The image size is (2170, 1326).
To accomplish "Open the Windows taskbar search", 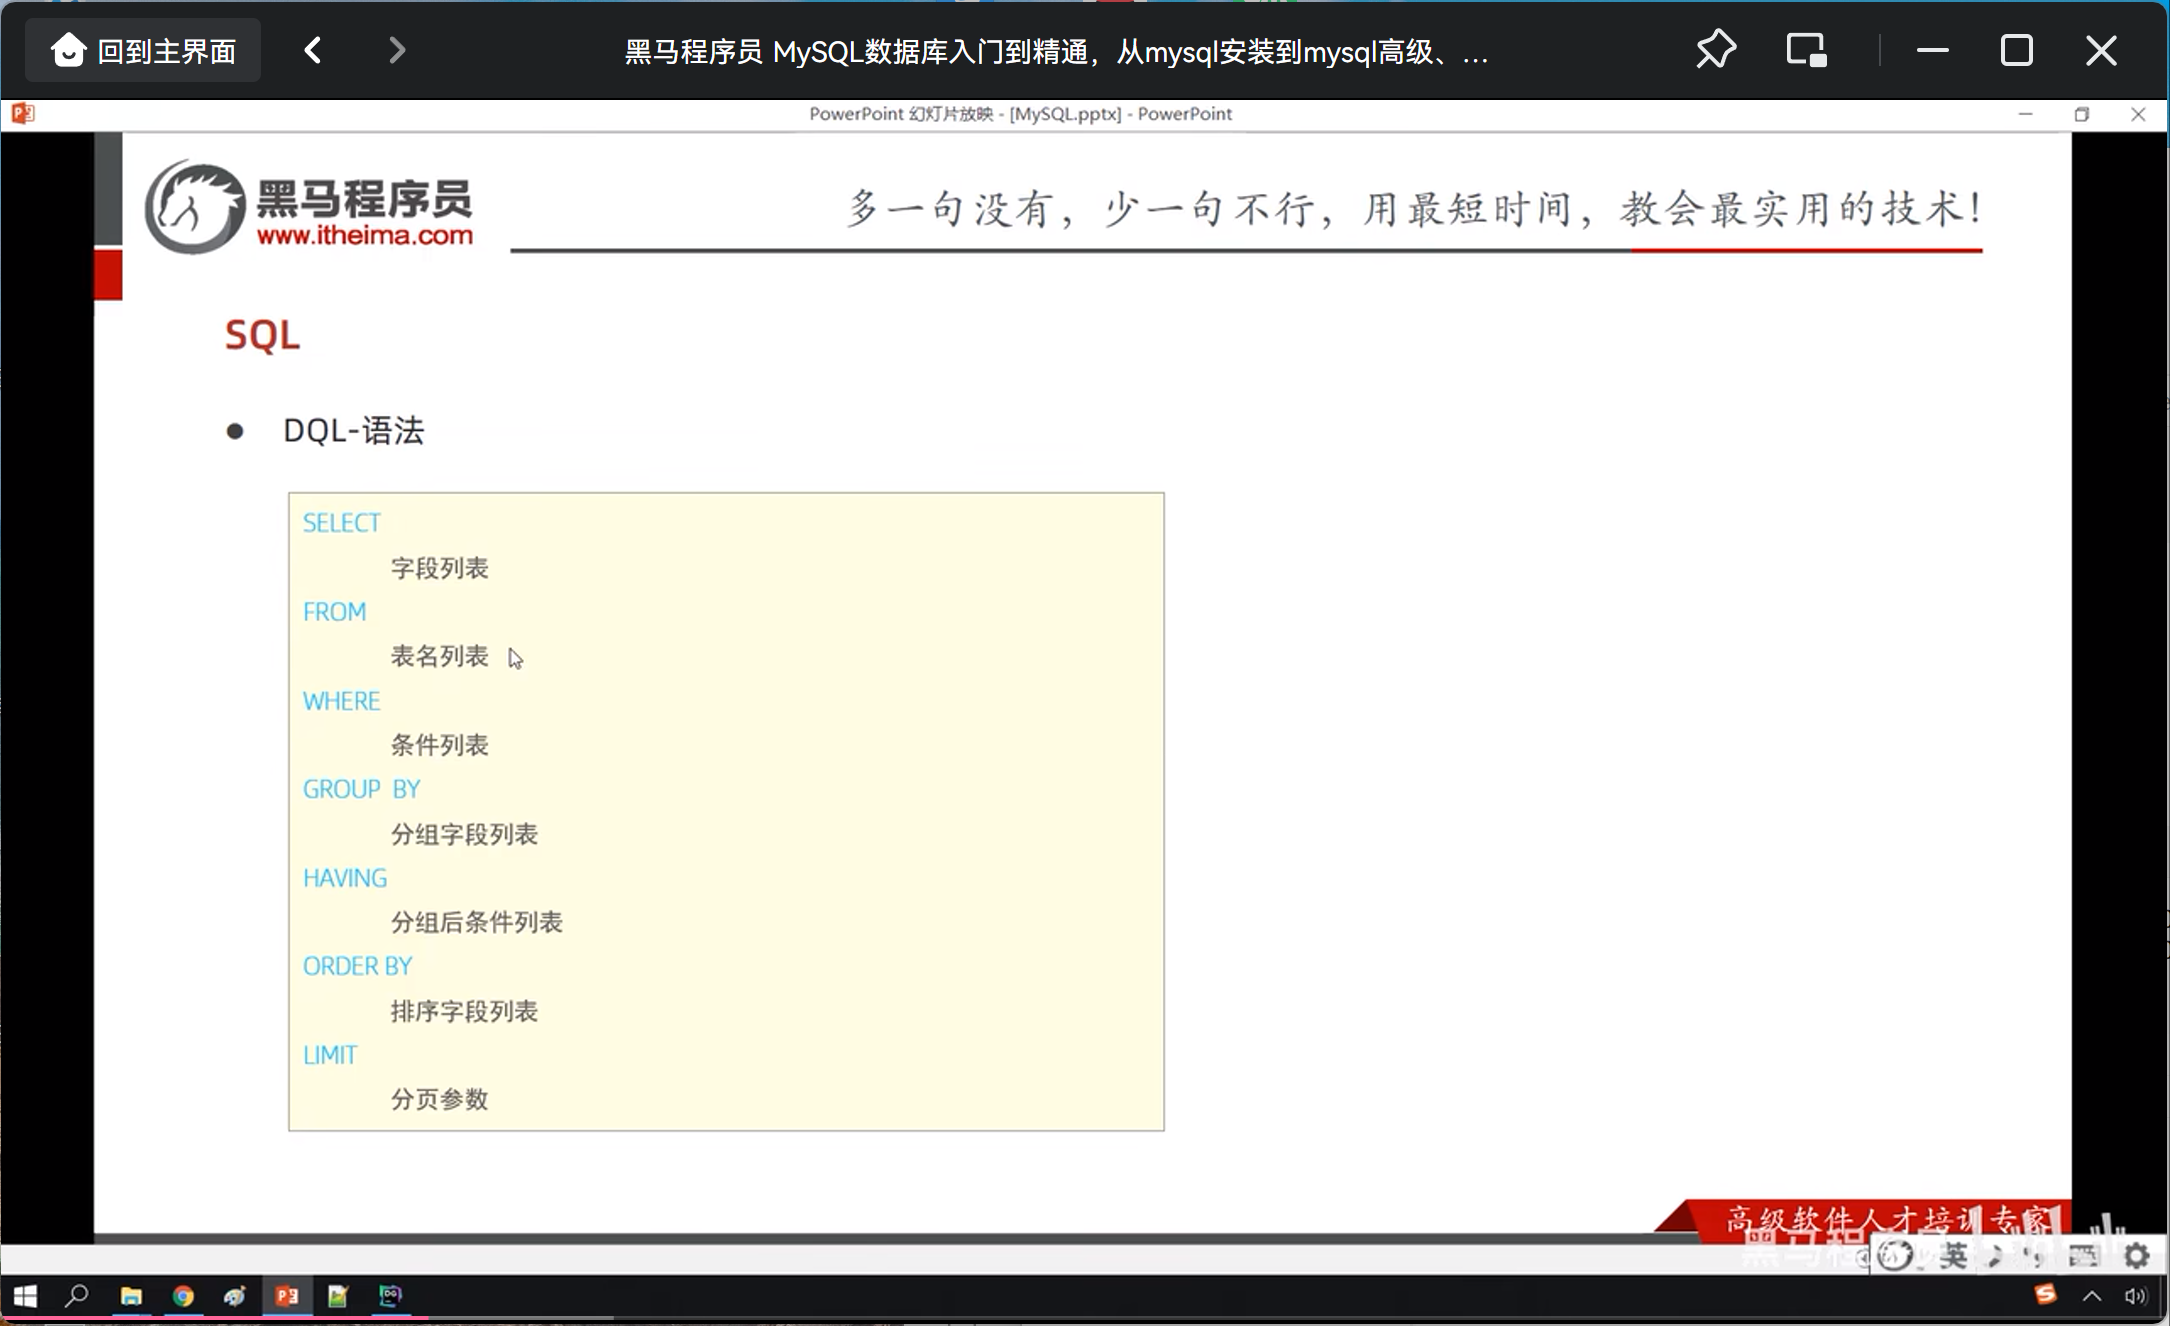I will click(x=77, y=1296).
